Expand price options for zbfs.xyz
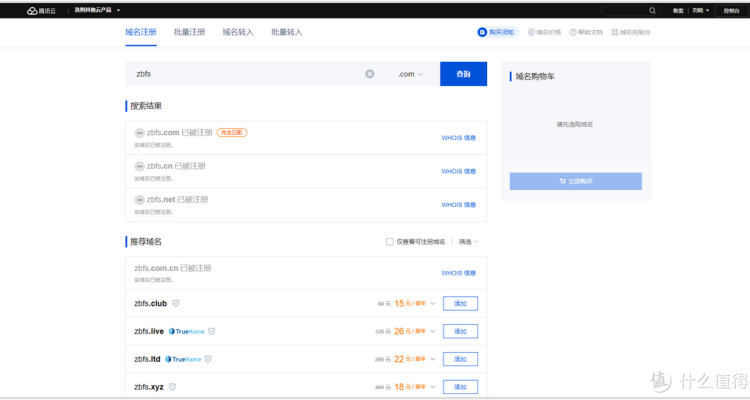 point(433,387)
